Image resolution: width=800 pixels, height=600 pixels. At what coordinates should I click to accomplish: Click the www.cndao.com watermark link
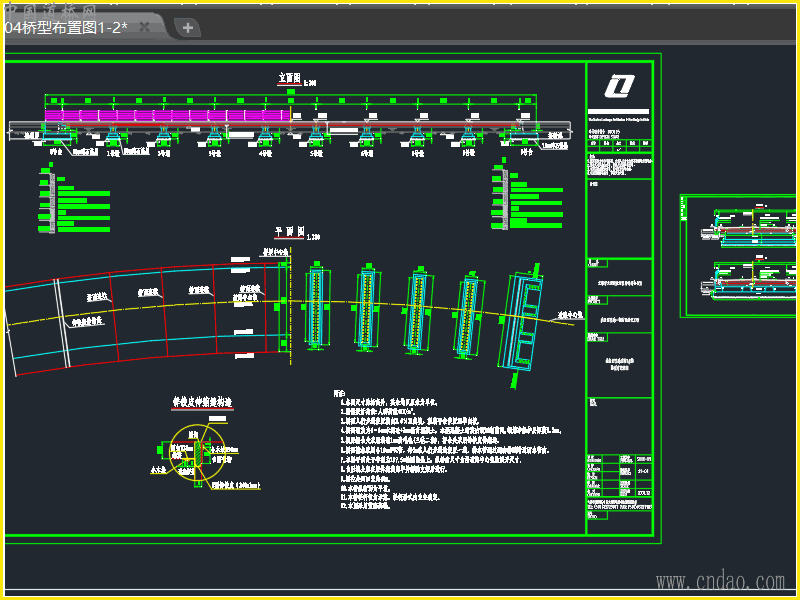(720, 581)
